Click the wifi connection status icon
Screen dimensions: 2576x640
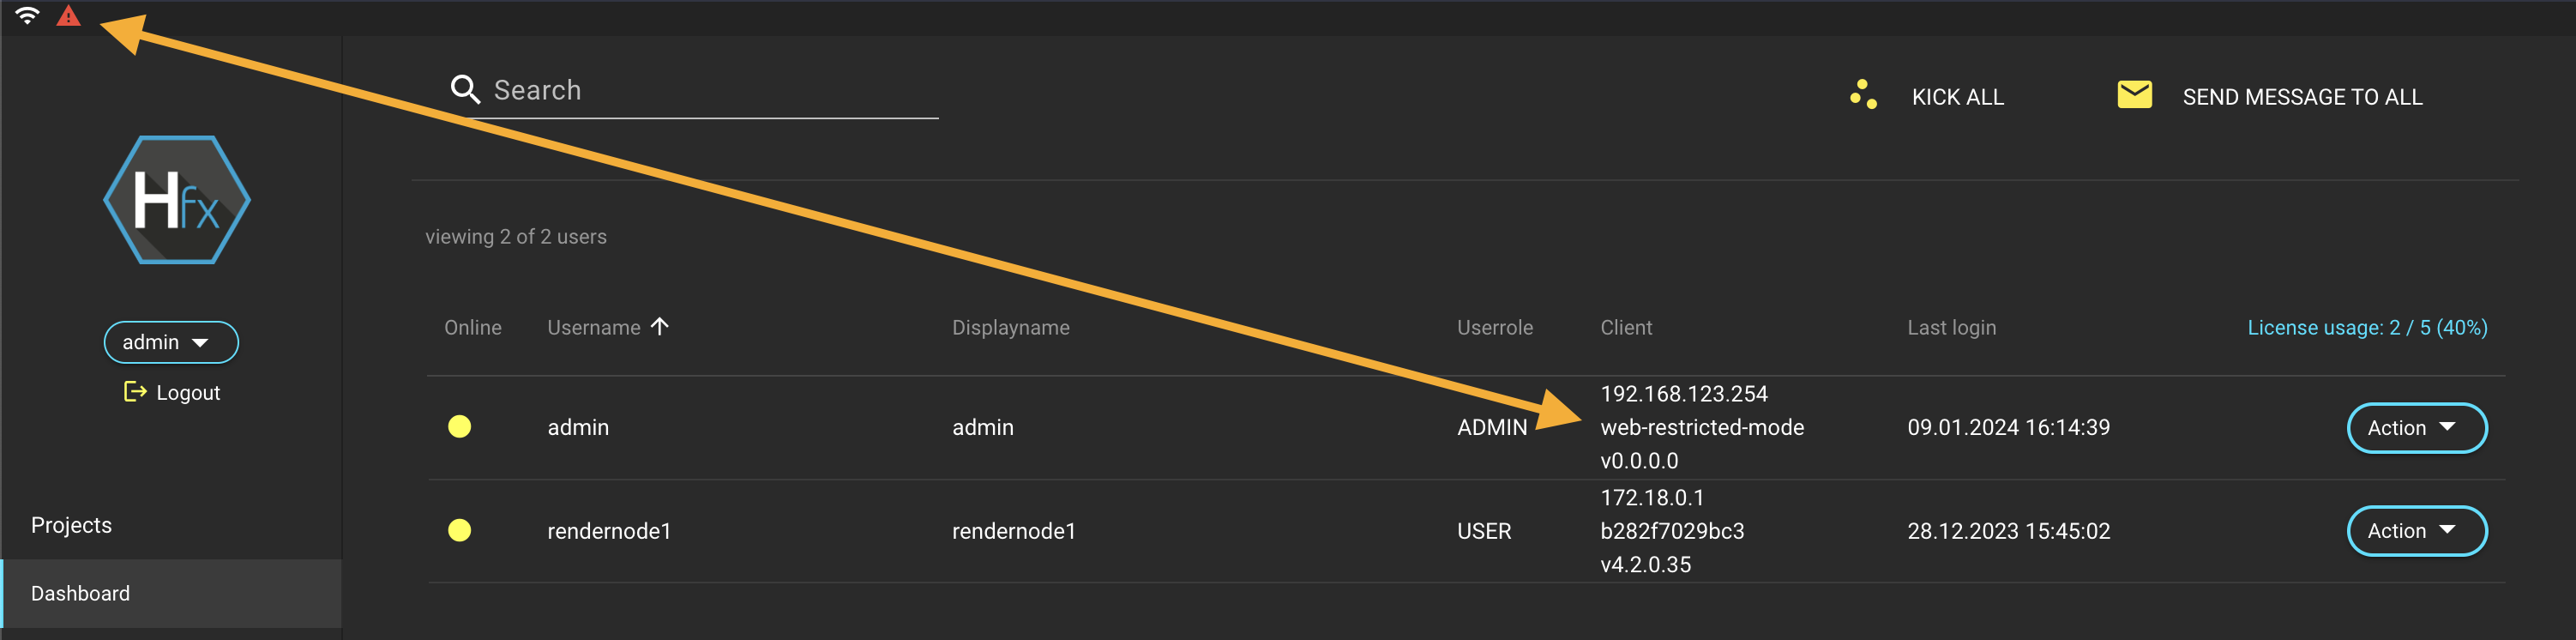[27, 16]
